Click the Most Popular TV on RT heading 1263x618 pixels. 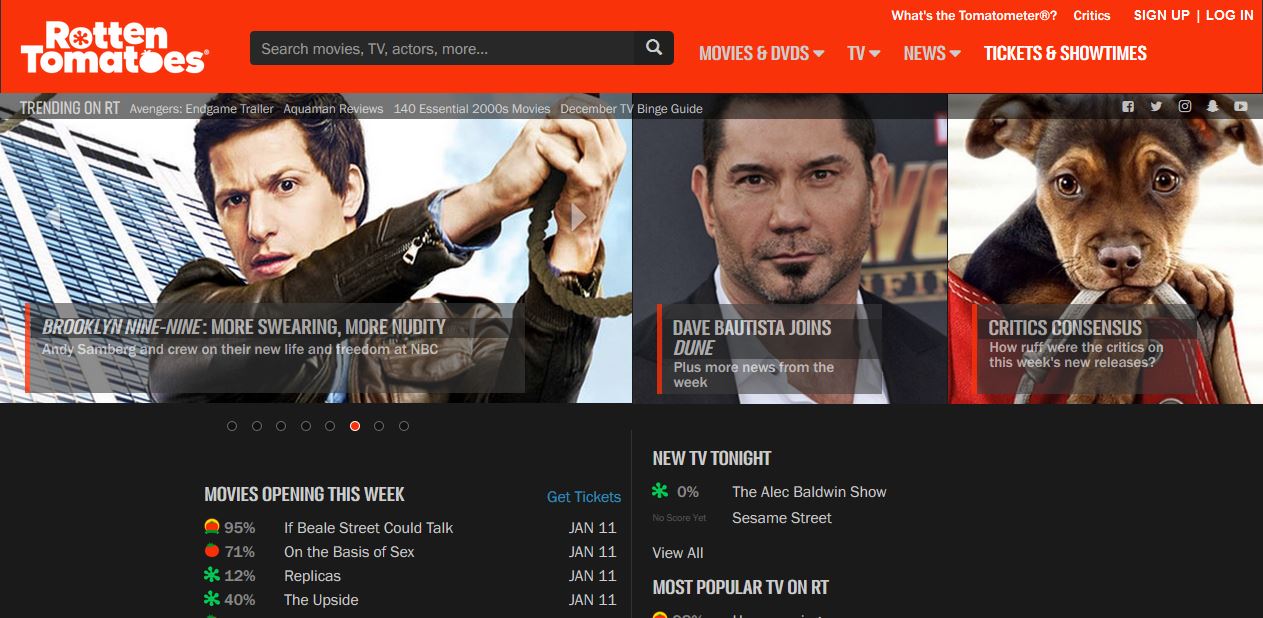pyautogui.click(x=740, y=587)
